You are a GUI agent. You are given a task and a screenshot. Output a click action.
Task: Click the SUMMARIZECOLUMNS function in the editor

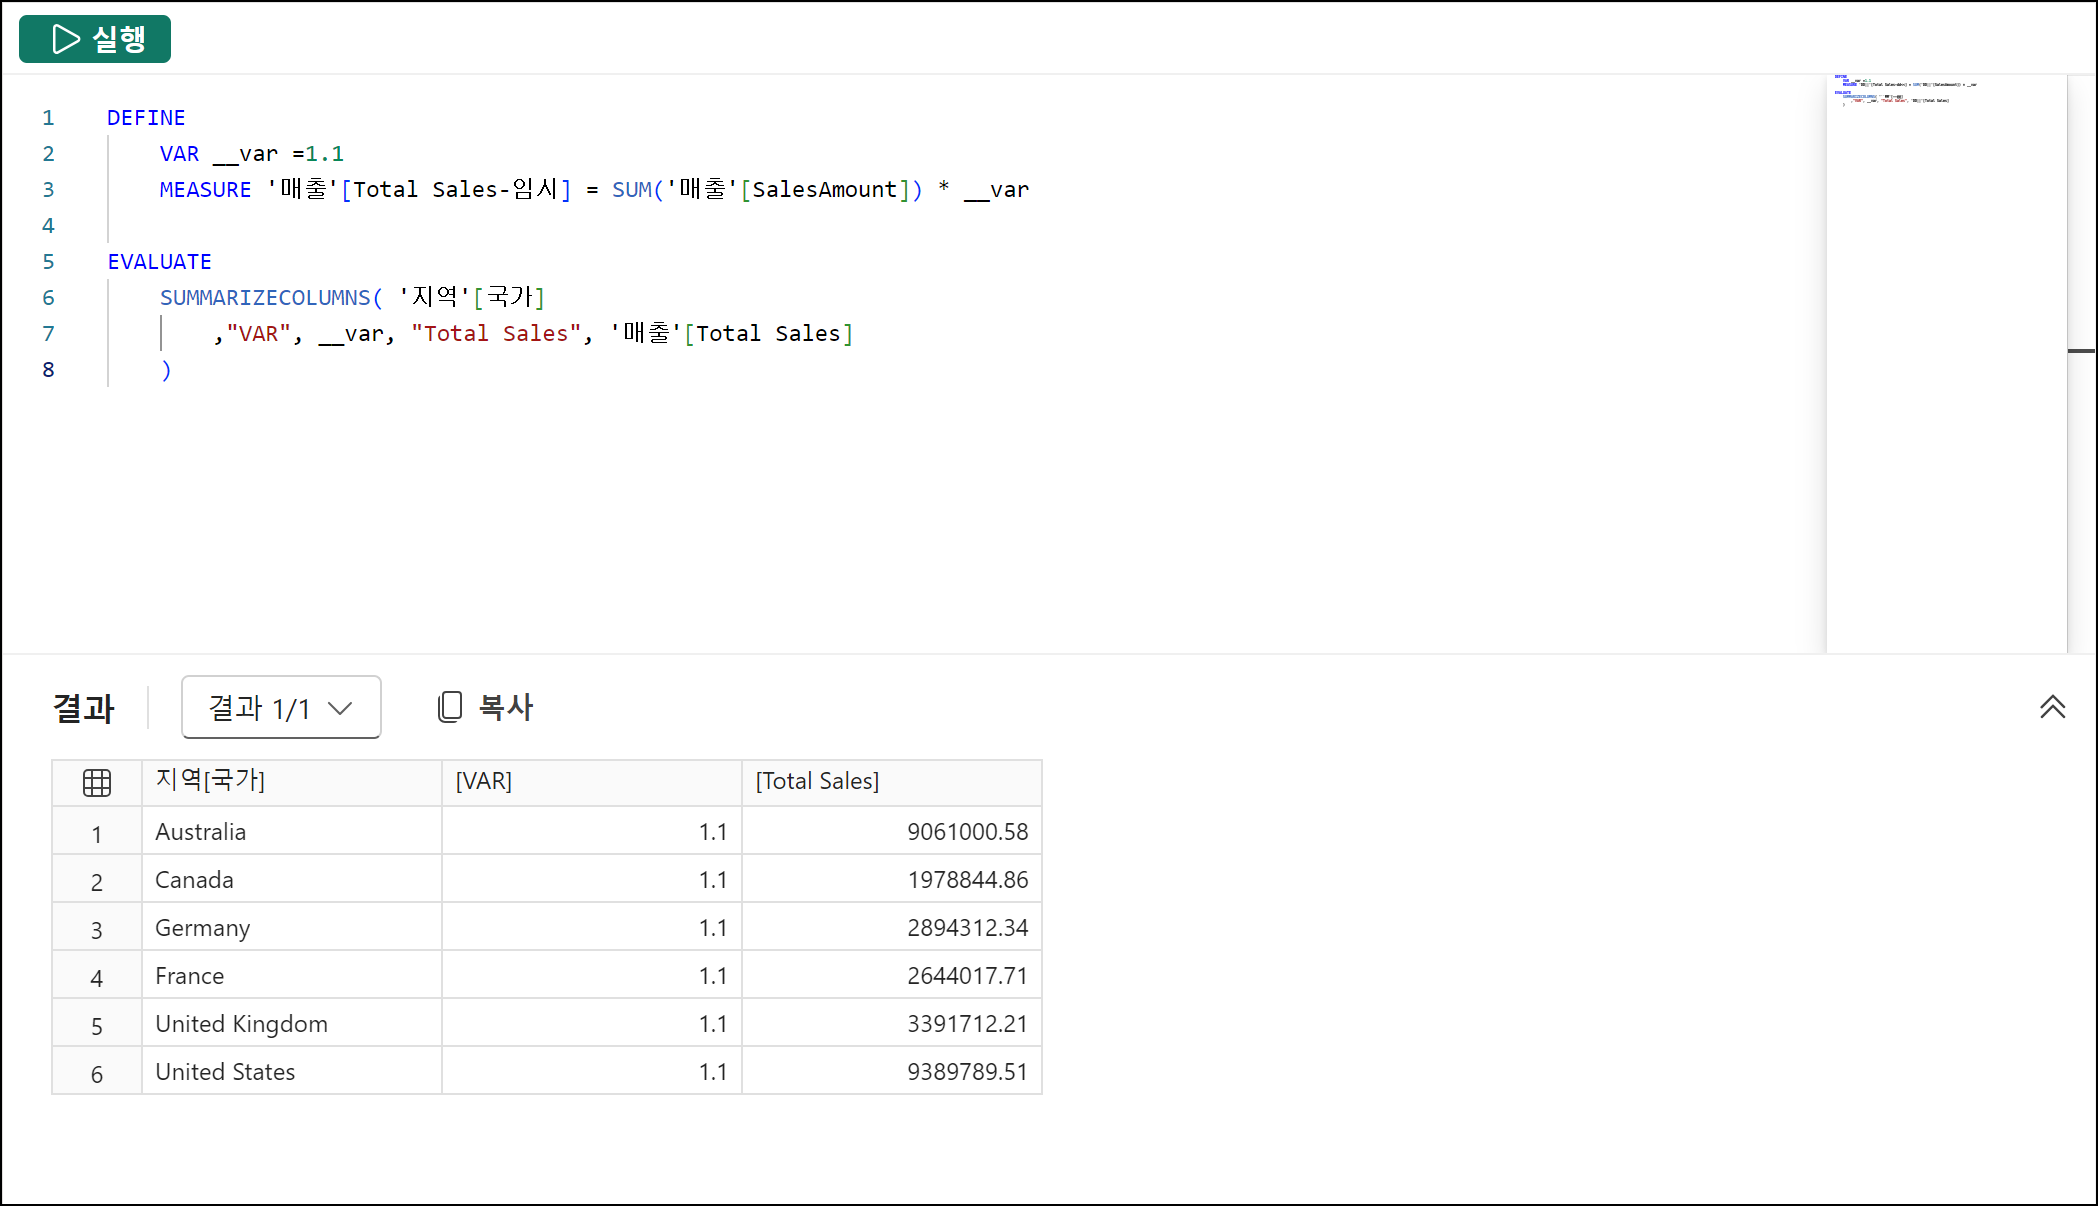click(x=265, y=298)
